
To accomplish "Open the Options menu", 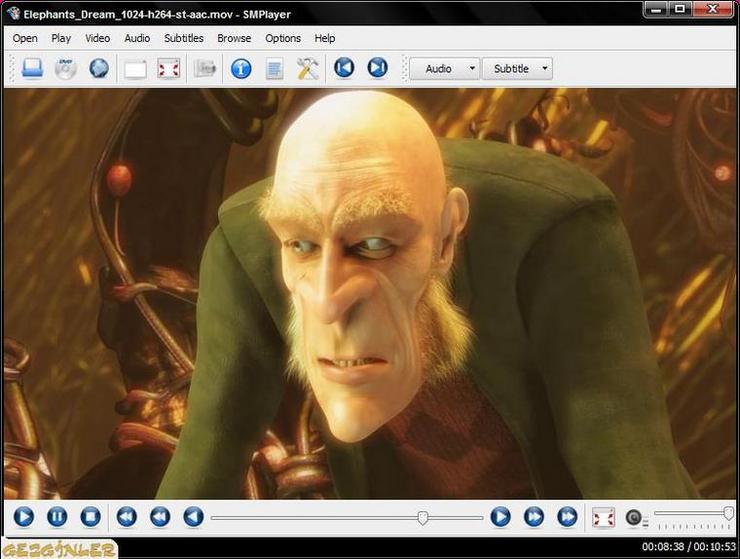I will 283,38.
